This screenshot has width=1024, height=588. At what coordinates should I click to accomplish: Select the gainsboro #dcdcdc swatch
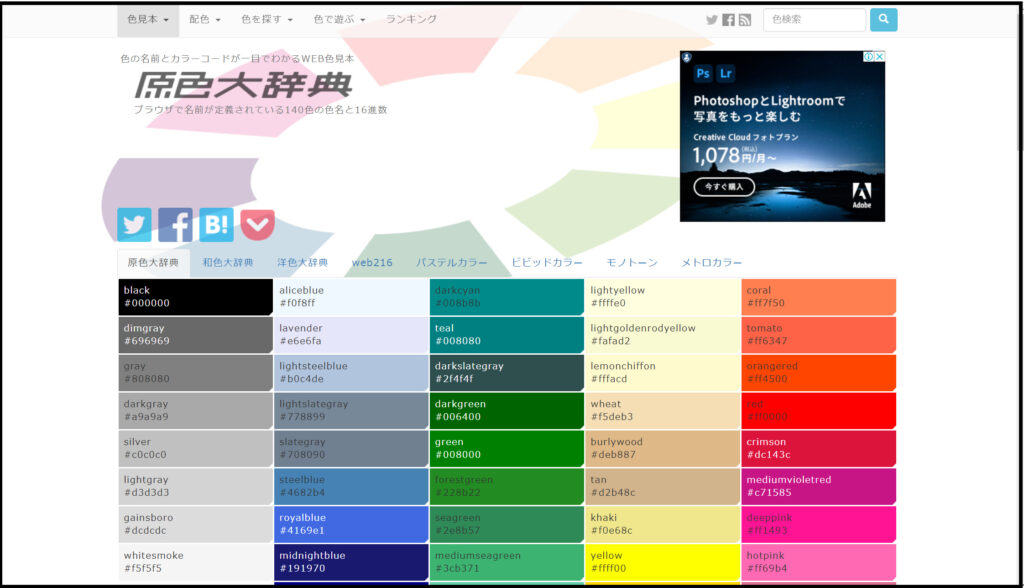coord(195,525)
